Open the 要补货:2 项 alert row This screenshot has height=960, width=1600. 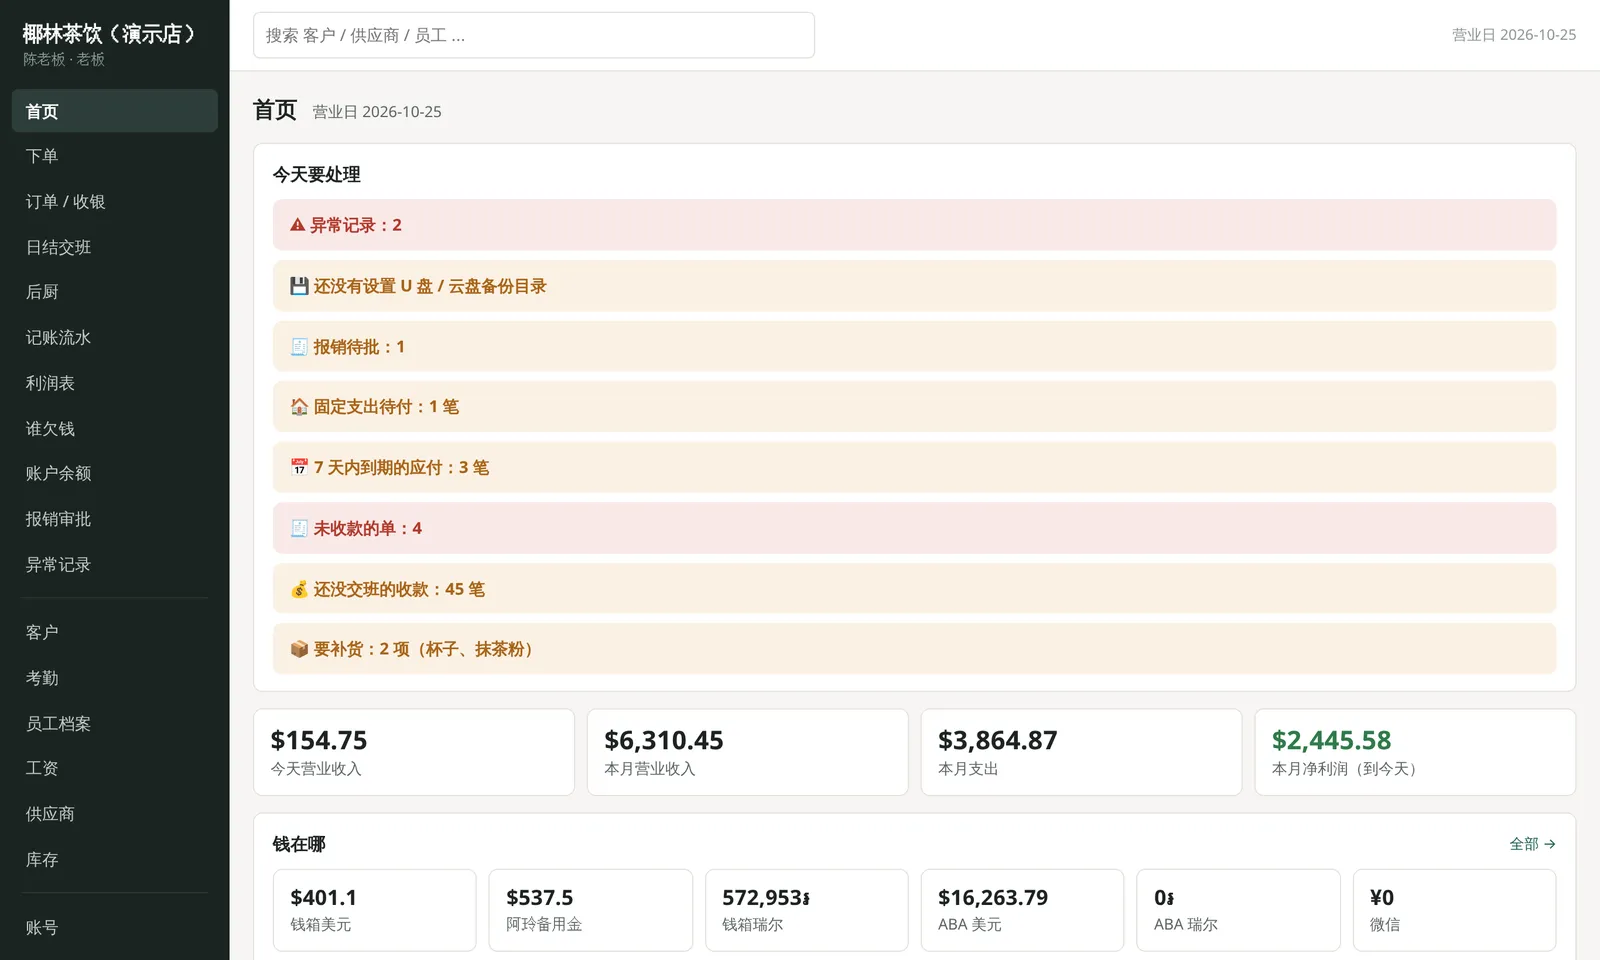click(x=914, y=649)
